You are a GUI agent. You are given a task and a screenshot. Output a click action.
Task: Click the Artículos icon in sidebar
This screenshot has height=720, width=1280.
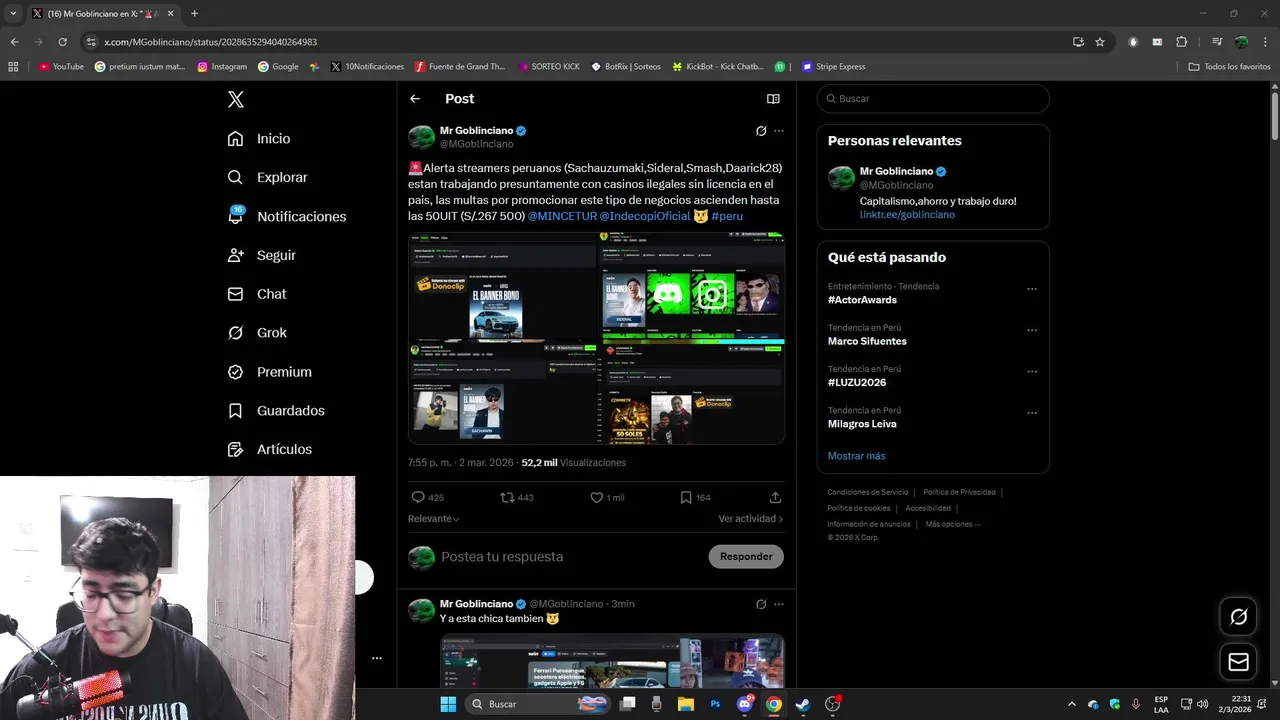235,450
